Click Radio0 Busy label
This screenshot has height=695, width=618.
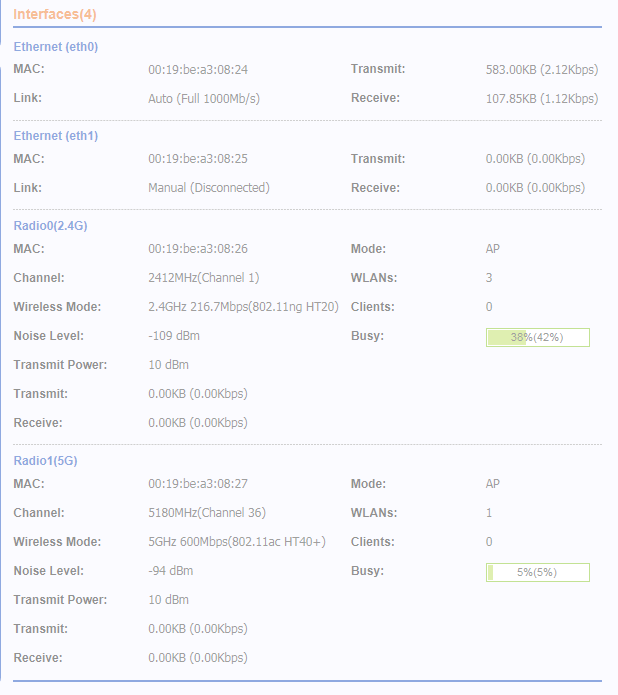367,336
